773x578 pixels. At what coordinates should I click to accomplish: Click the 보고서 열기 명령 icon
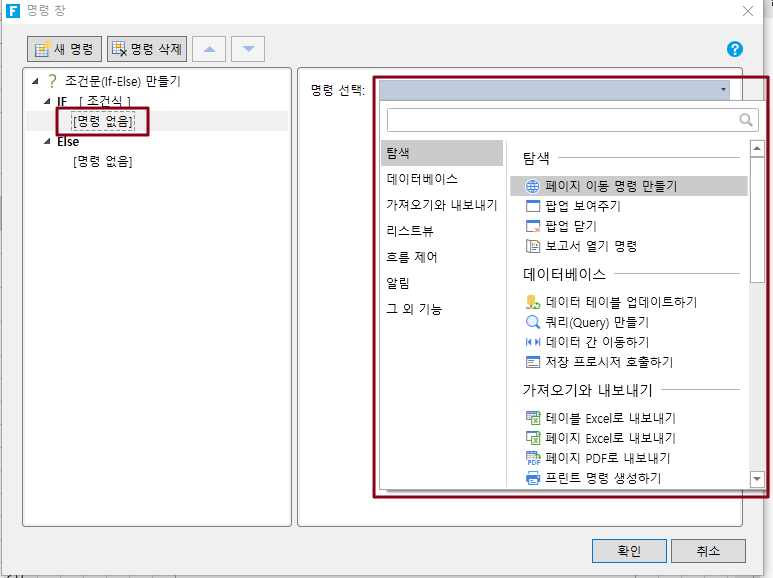(533, 246)
